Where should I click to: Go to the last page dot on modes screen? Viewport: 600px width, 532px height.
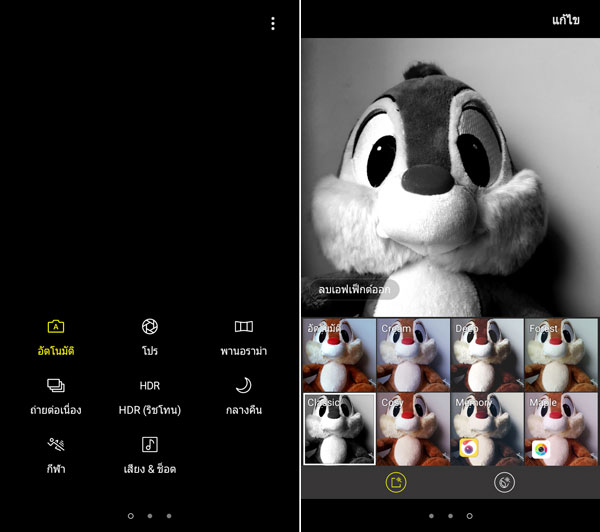click(x=169, y=516)
